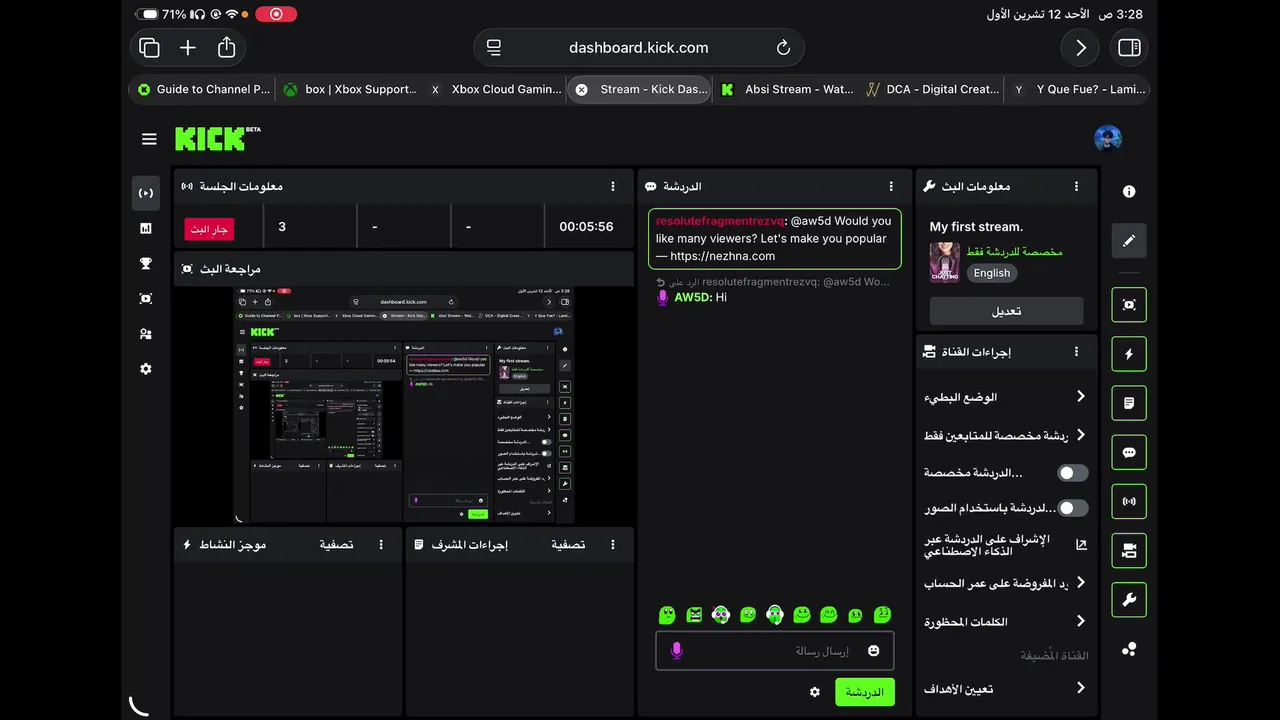Viewport: 1280px width, 720px height.
Task: Switch to DCA - Digital Creat... tab
Action: click(x=932, y=89)
